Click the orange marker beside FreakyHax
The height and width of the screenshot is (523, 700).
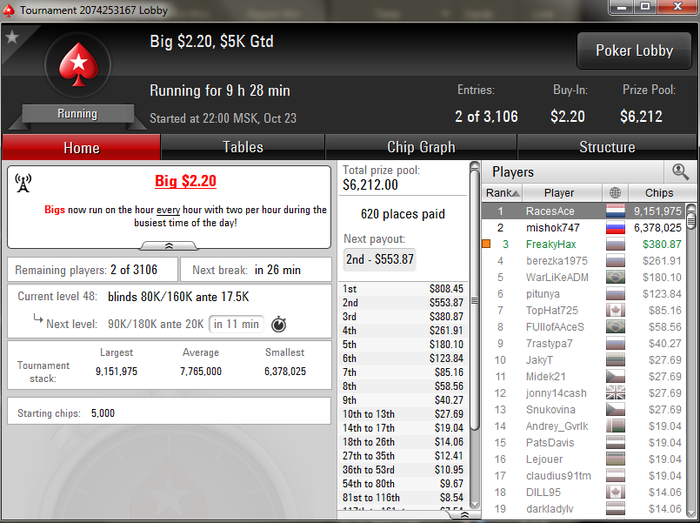tap(486, 244)
